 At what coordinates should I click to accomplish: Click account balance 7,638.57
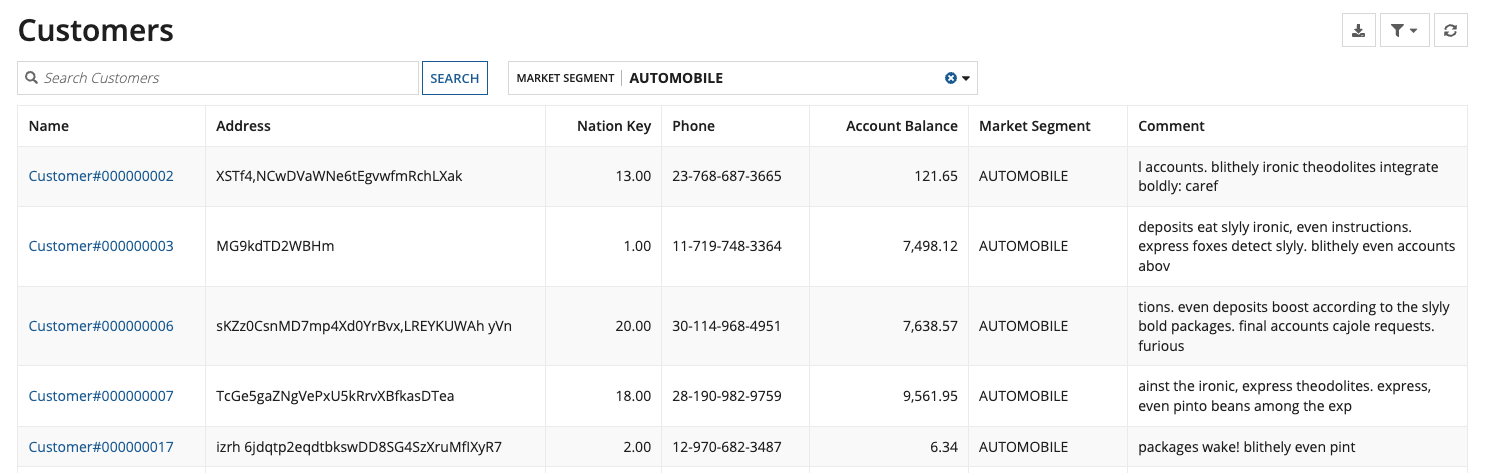point(930,326)
